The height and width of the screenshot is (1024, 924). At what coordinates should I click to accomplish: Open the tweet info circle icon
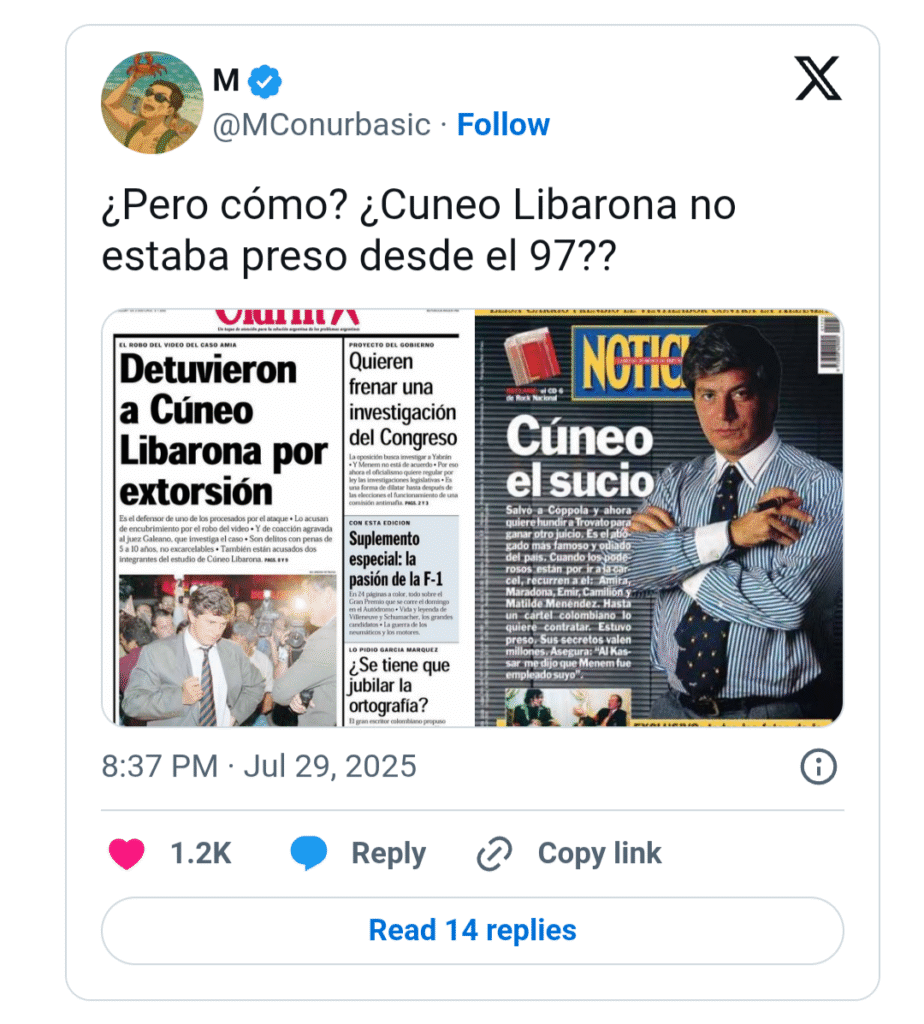coord(818,767)
